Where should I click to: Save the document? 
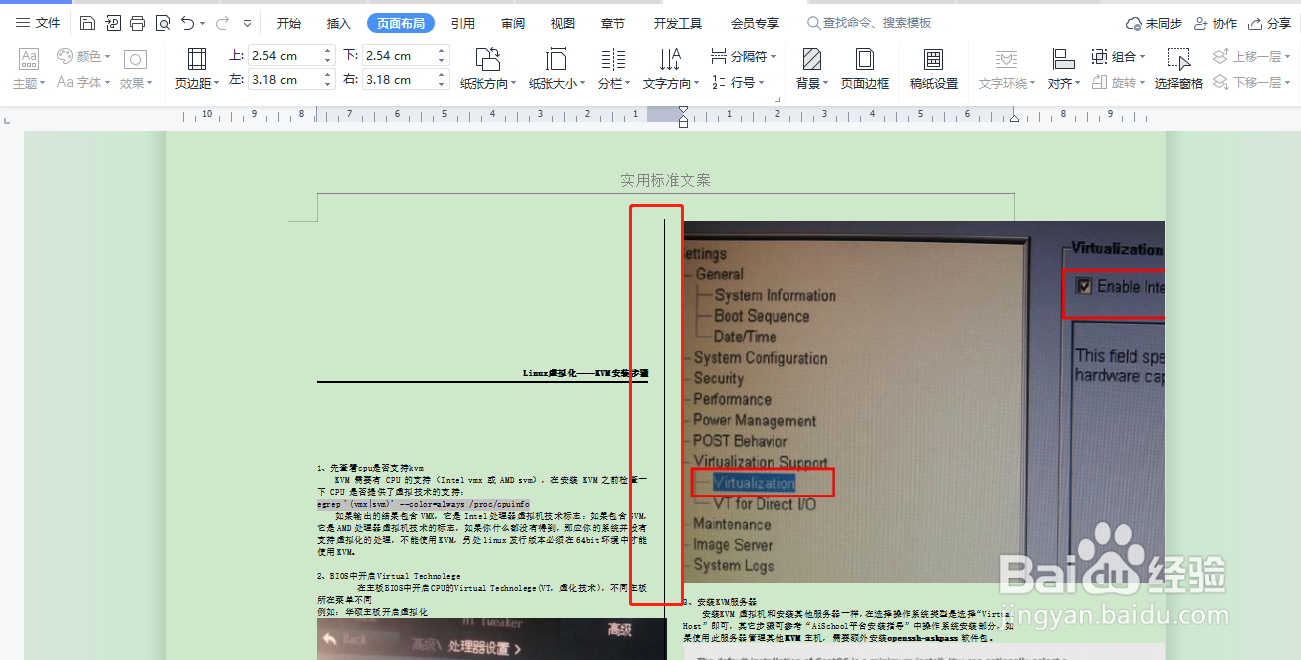tap(87, 22)
